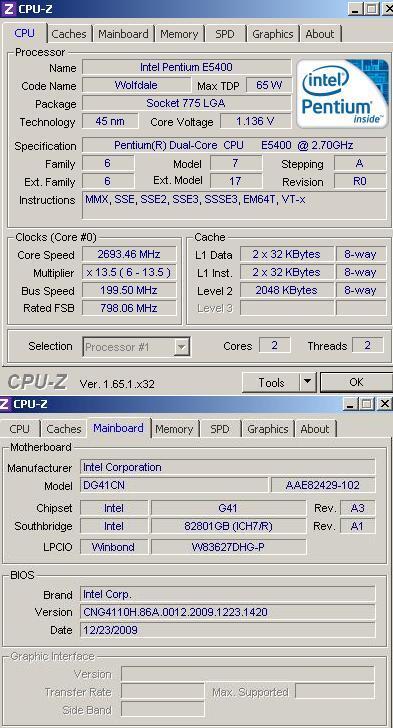The height and width of the screenshot is (728, 393).
Task: Minimize the top CPU-Z window
Action: (356, 8)
